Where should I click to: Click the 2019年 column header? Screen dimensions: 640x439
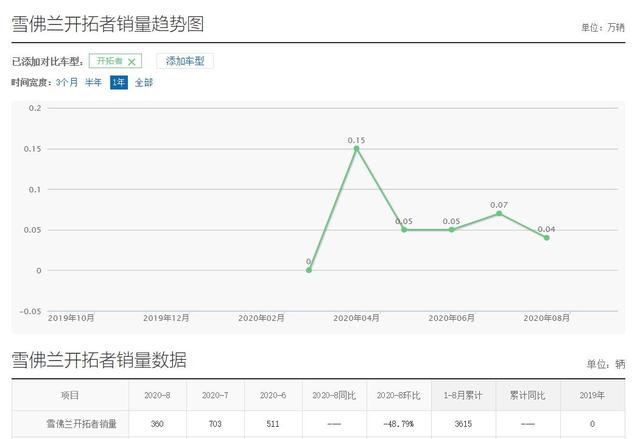(x=592, y=395)
